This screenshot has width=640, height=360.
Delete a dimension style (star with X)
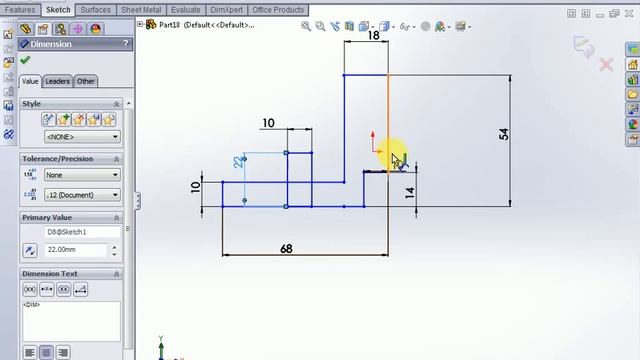pos(78,120)
